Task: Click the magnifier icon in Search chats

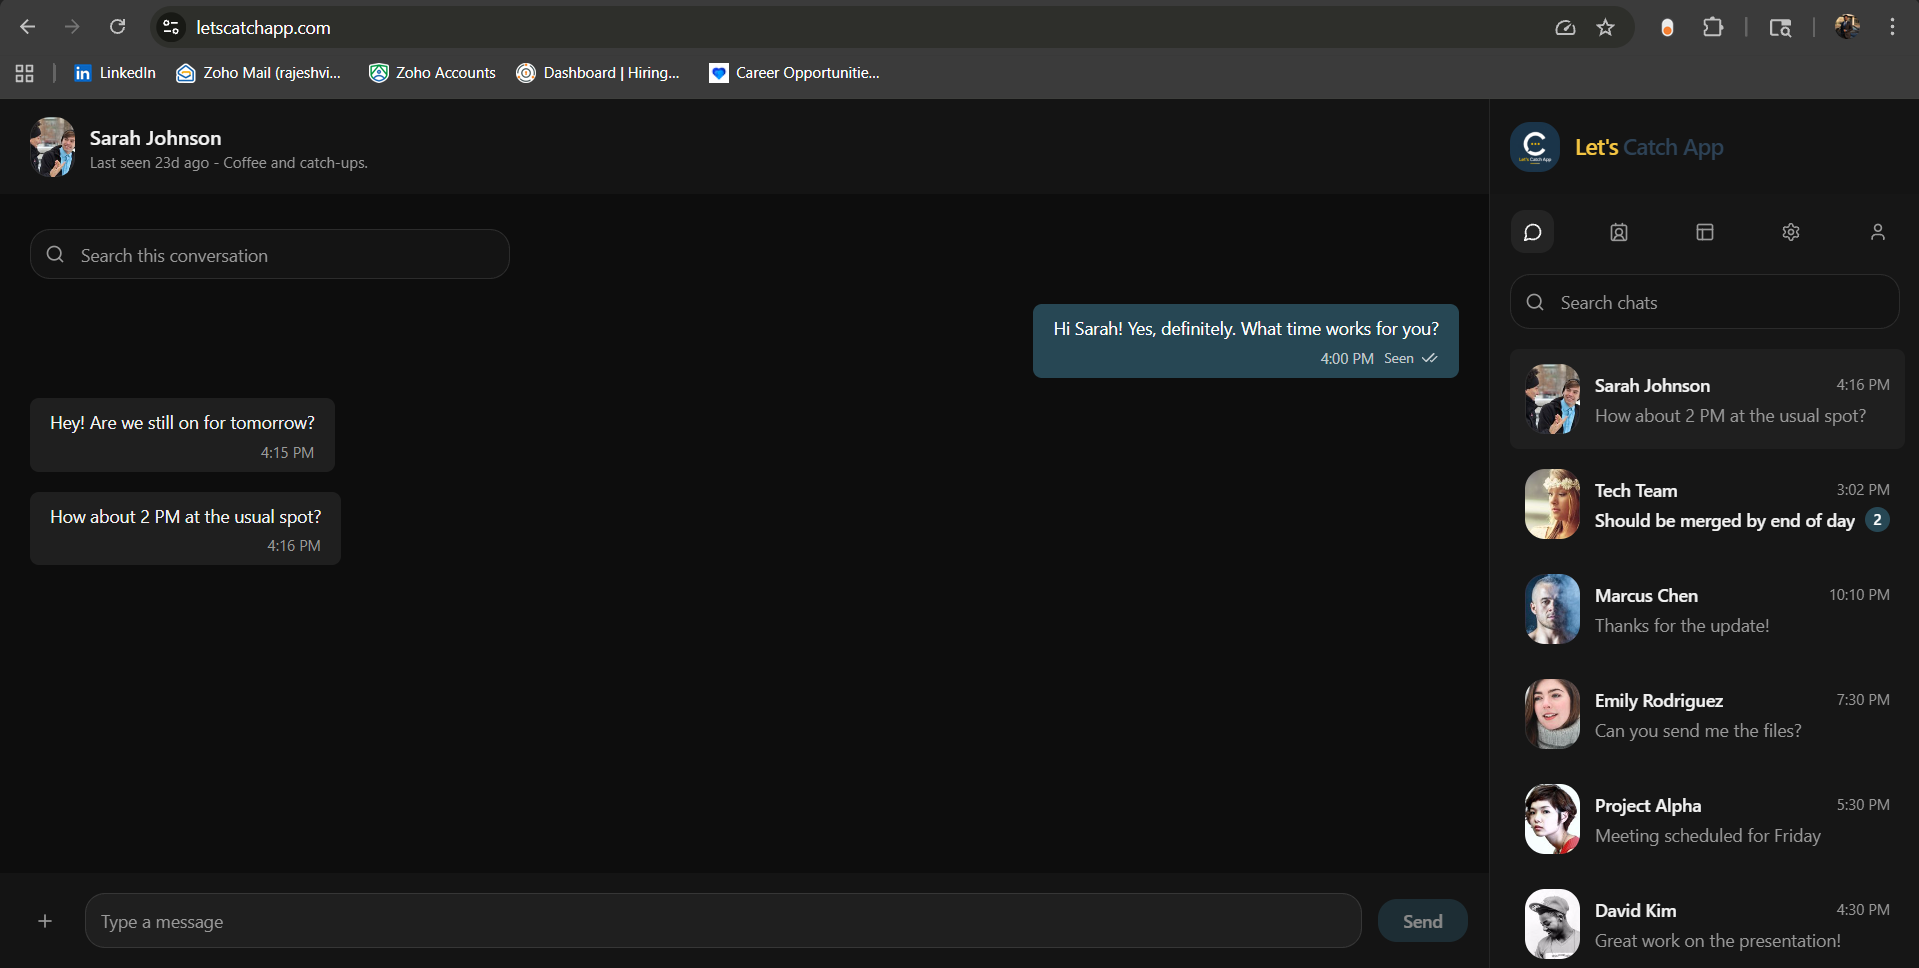Action: [x=1535, y=302]
